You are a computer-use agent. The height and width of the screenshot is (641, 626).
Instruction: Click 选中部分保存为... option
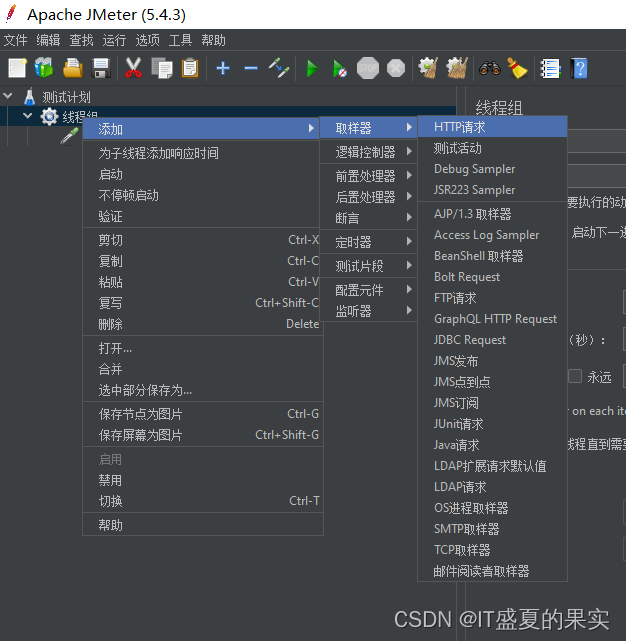[203, 390]
